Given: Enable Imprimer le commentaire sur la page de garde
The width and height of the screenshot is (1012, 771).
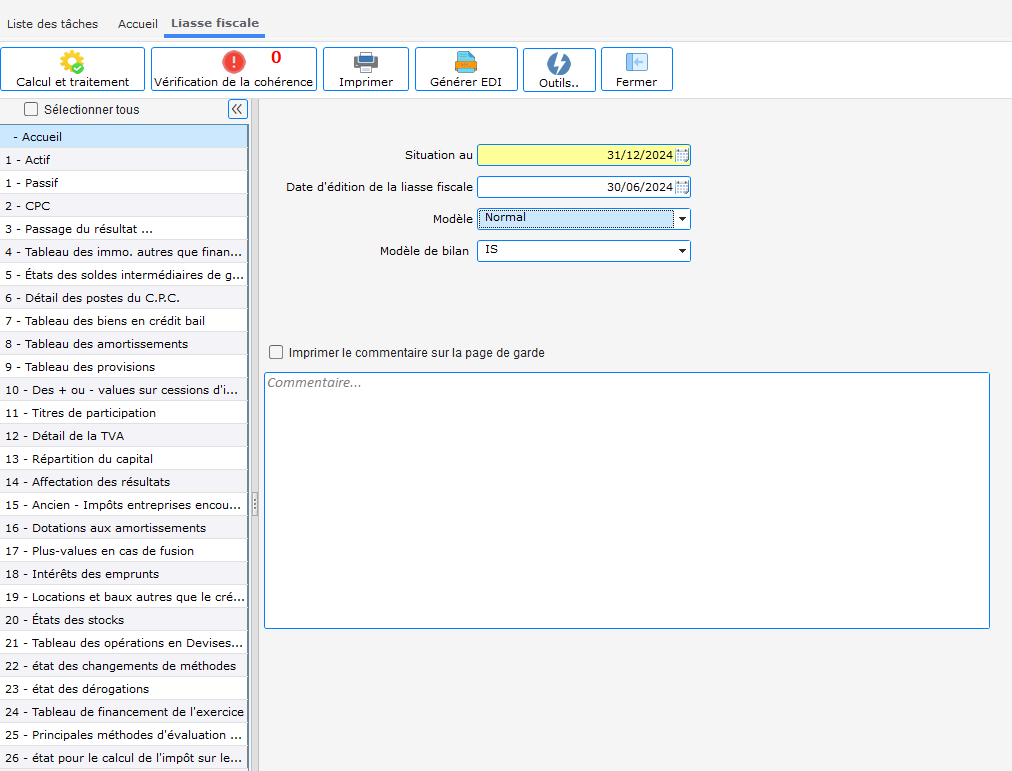Looking at the screenshot, I should point(276,352).
